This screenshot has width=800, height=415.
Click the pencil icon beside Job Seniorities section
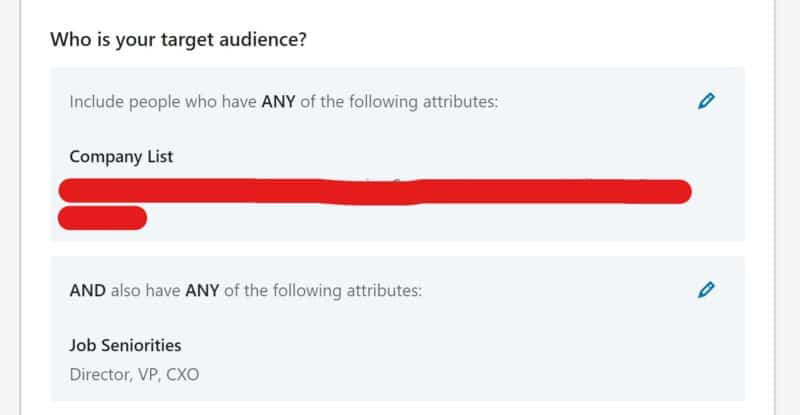[x=707, y=290]
